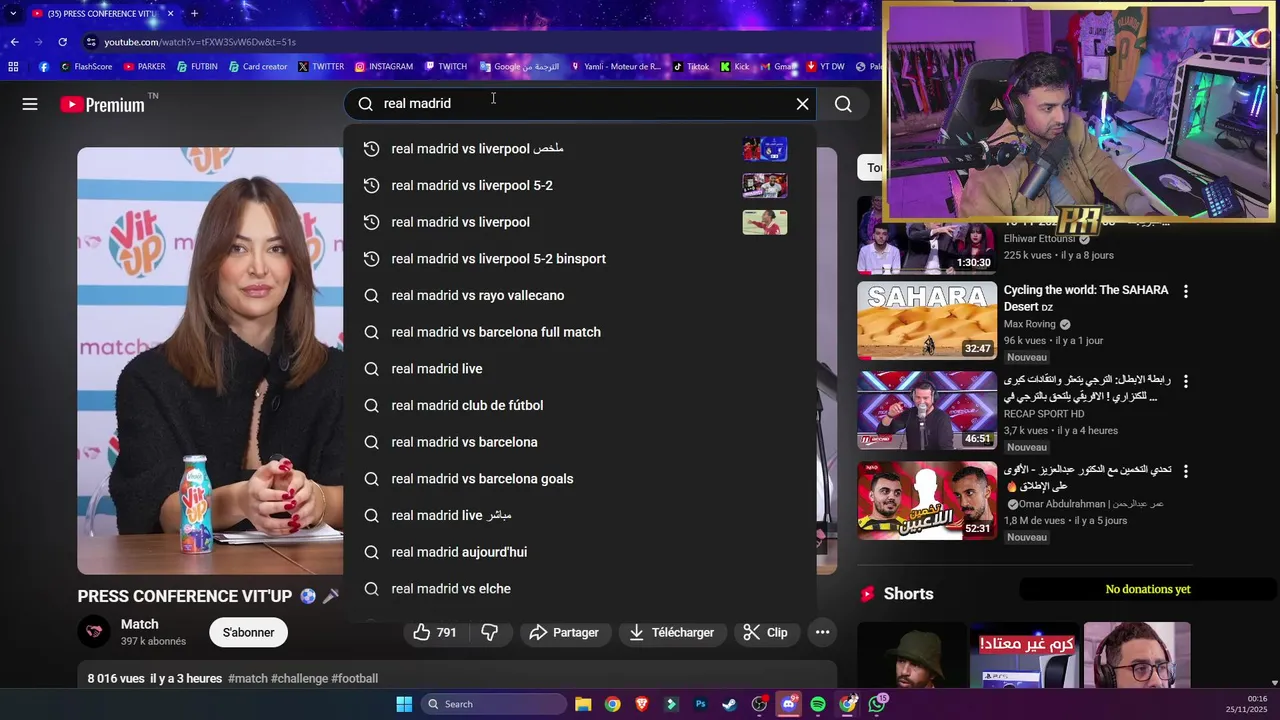Open Spotify from the taskbar
This screenshot has height=720, width=1280.
pyautogui.click(x=818, y=704)
